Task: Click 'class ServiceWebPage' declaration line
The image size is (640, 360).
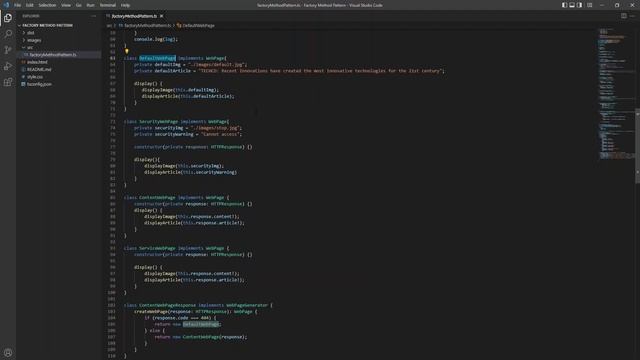Action: tap(176, 248)
